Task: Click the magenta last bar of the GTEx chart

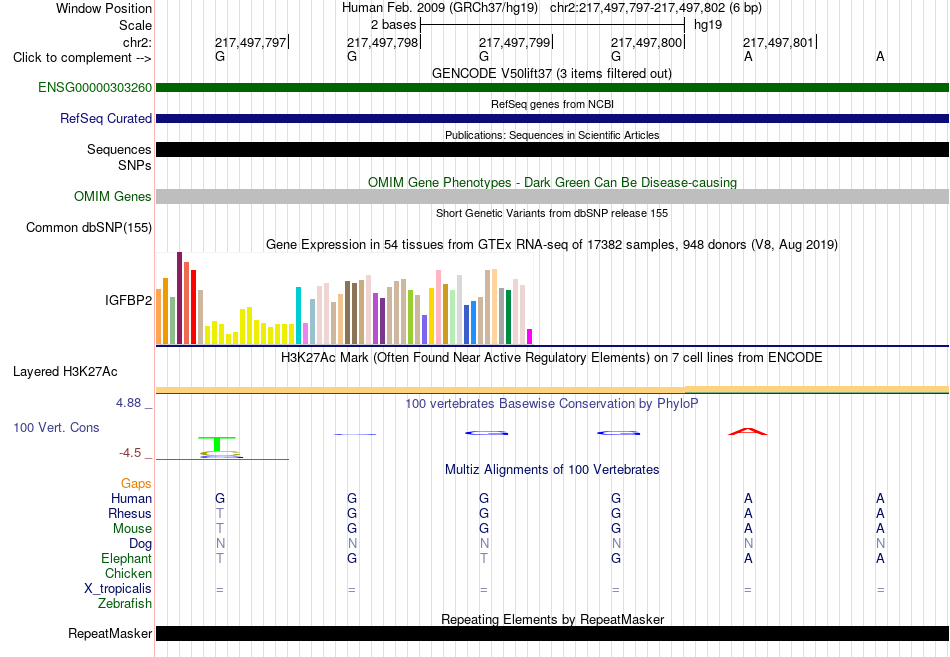Action: pyautogui.click(x=530, y=336)
